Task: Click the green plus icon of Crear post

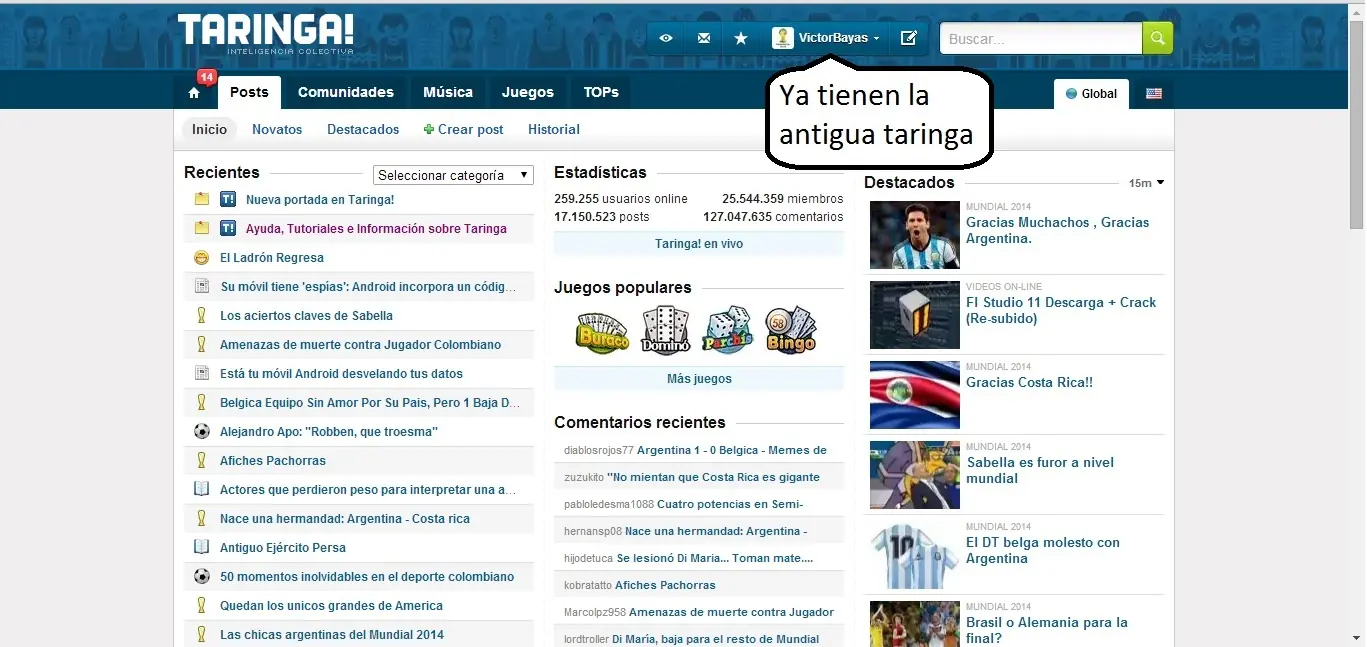Action: click(429, 129)
